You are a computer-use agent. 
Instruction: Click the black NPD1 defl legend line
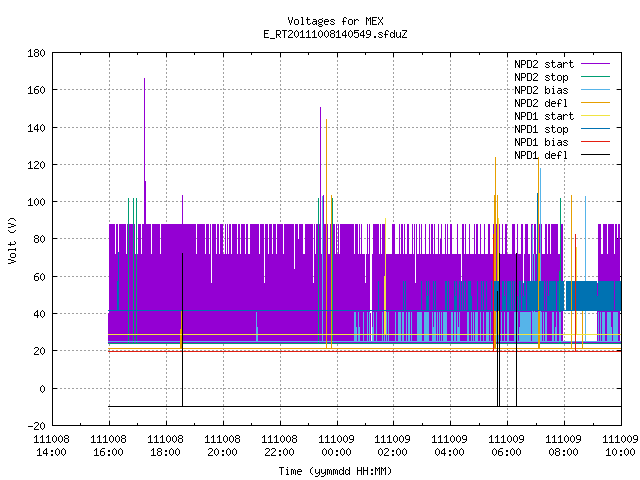coord(596,155)
